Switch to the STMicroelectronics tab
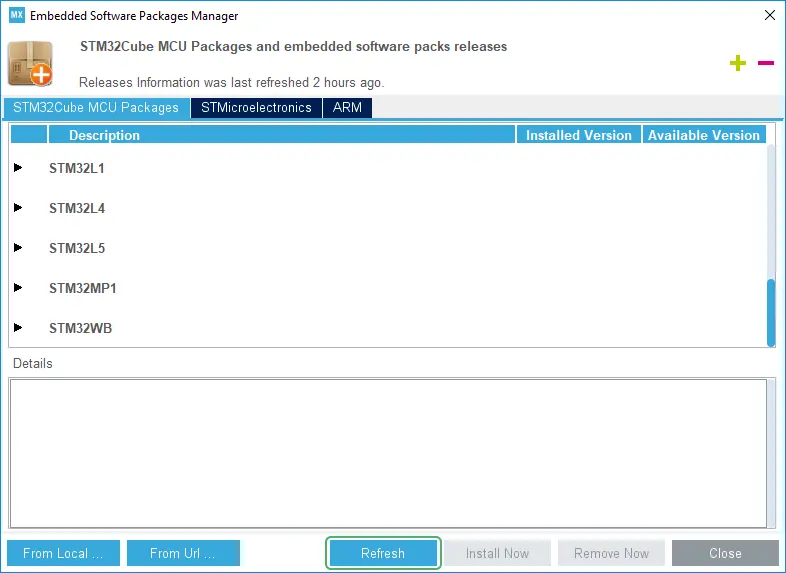Image resolution: width=786 pixels, height=573 pixels. click(256, 108)
